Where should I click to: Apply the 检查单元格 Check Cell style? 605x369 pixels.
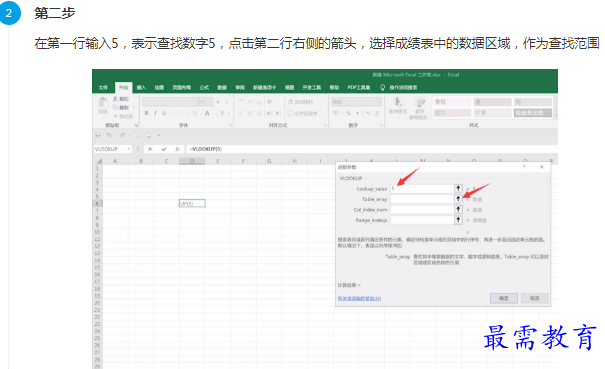coord(532,113)
